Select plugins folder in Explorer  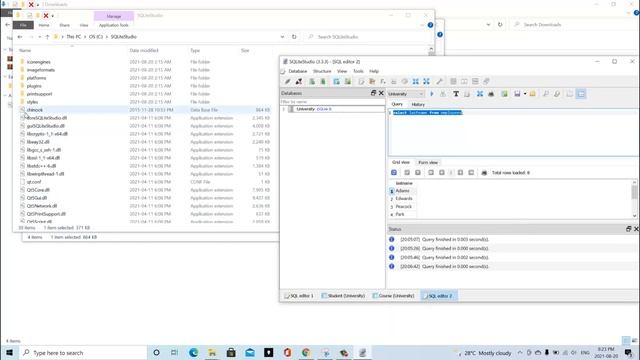34,86
